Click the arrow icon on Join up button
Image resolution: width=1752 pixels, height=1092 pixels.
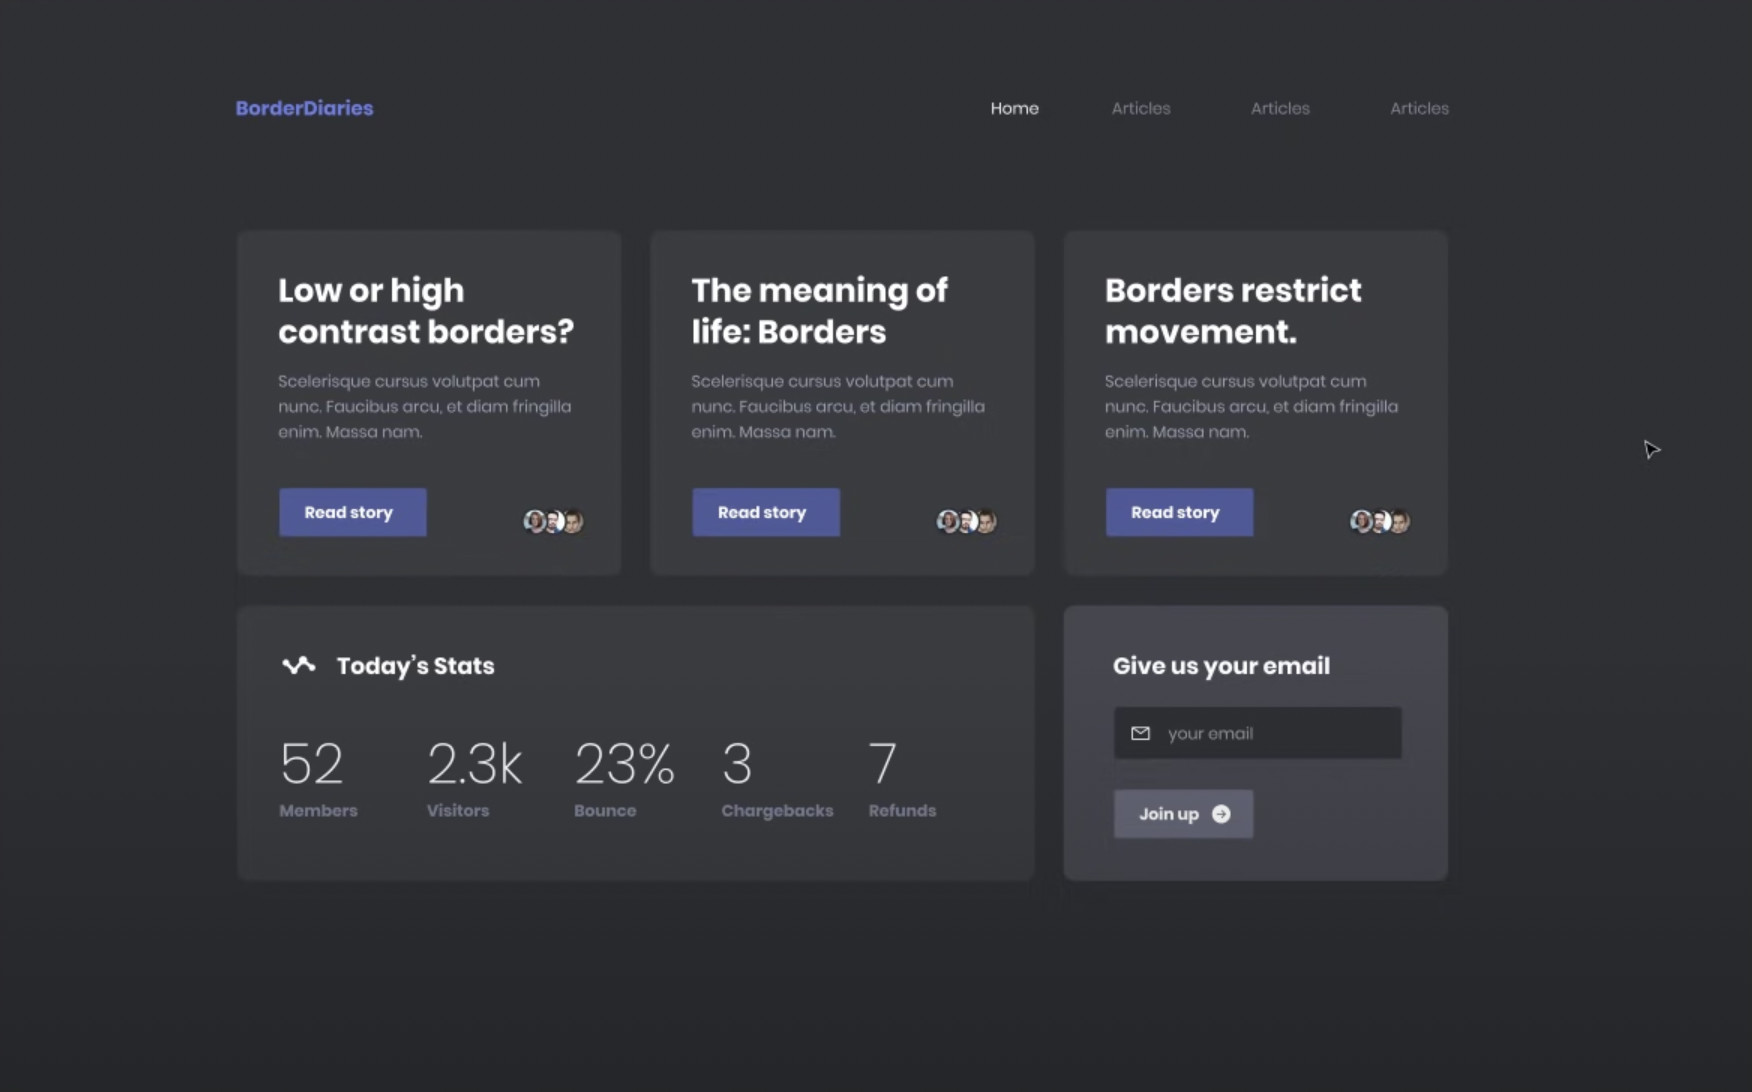1221,814
